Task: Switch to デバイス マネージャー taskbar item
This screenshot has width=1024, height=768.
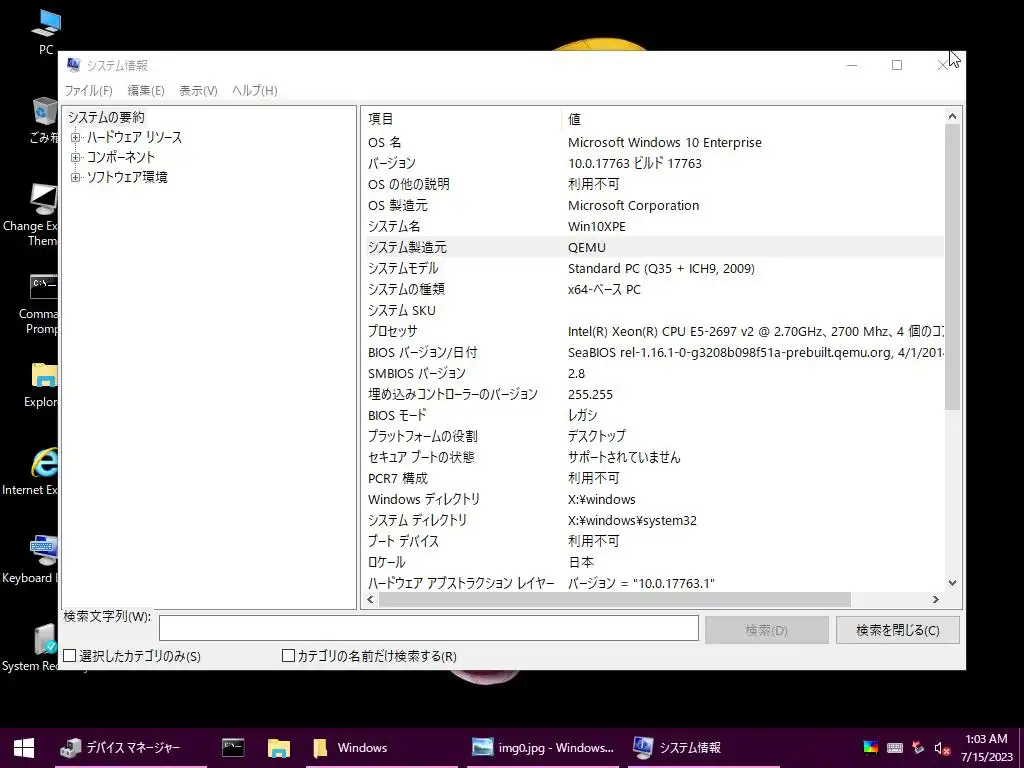Action: pos(131,748)
